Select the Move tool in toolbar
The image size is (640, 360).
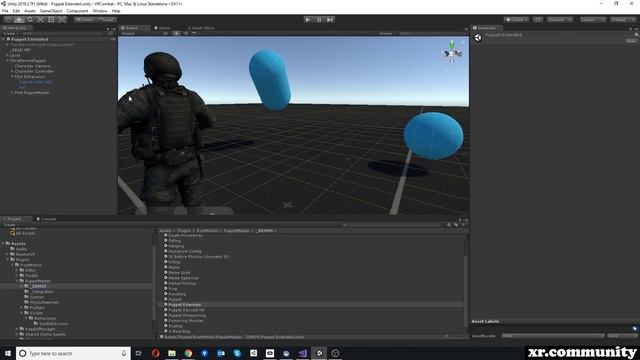pos(19,20)
